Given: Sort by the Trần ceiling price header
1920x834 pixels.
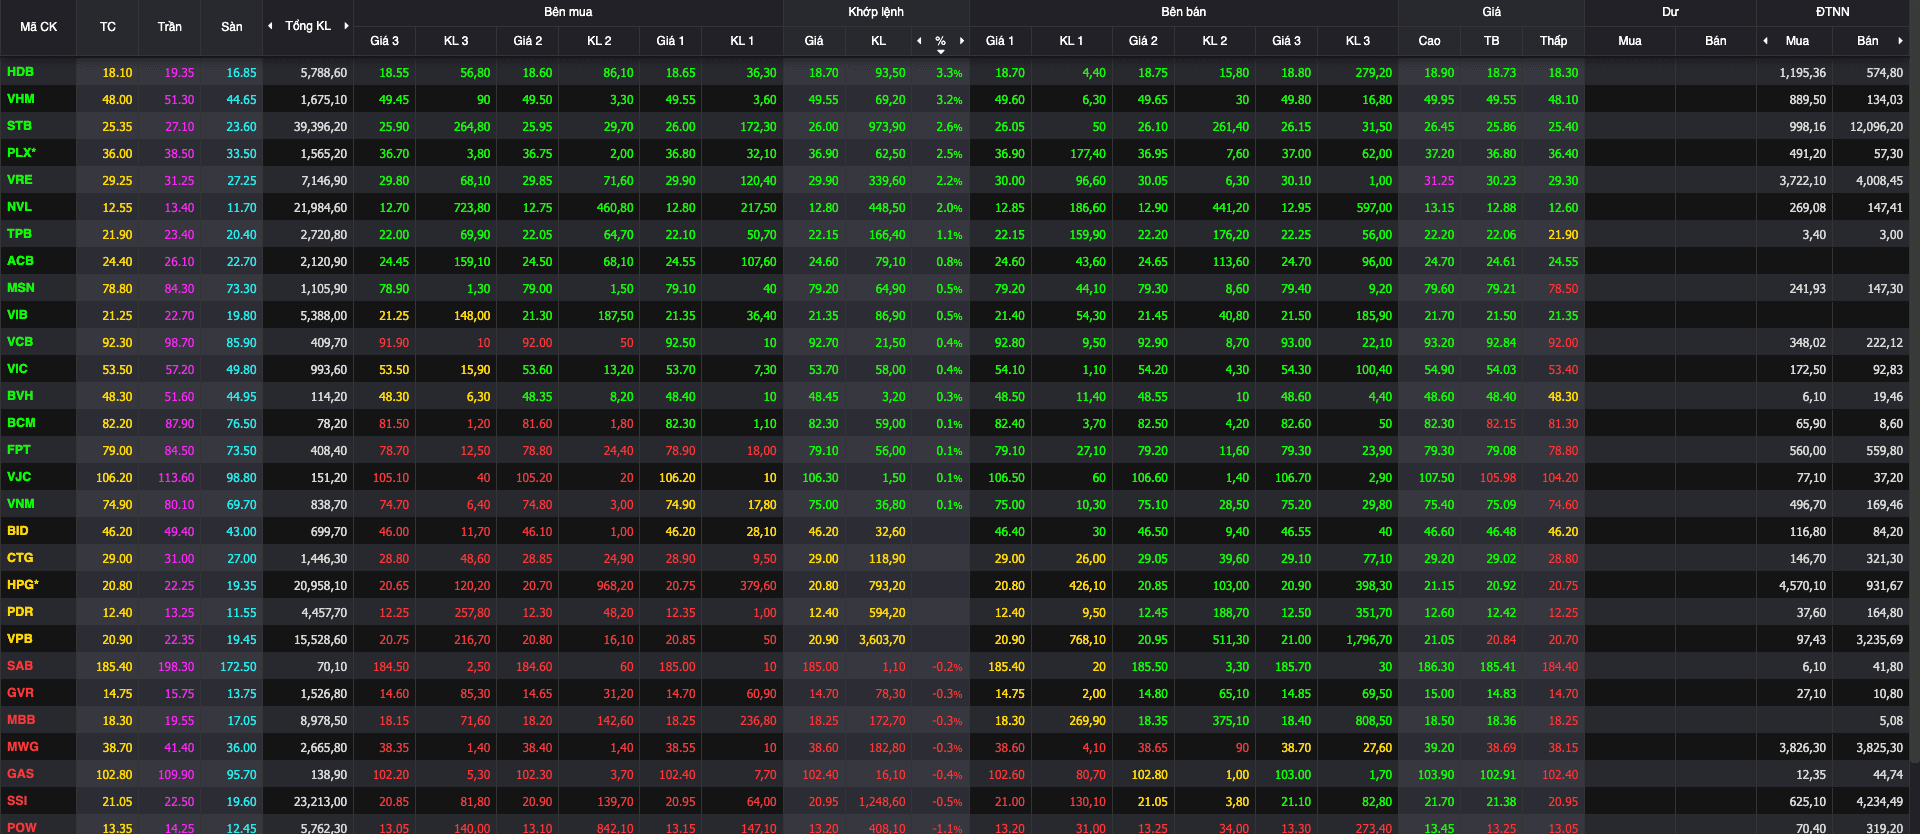Looking at the screenshot, I should tap(169, 27).
